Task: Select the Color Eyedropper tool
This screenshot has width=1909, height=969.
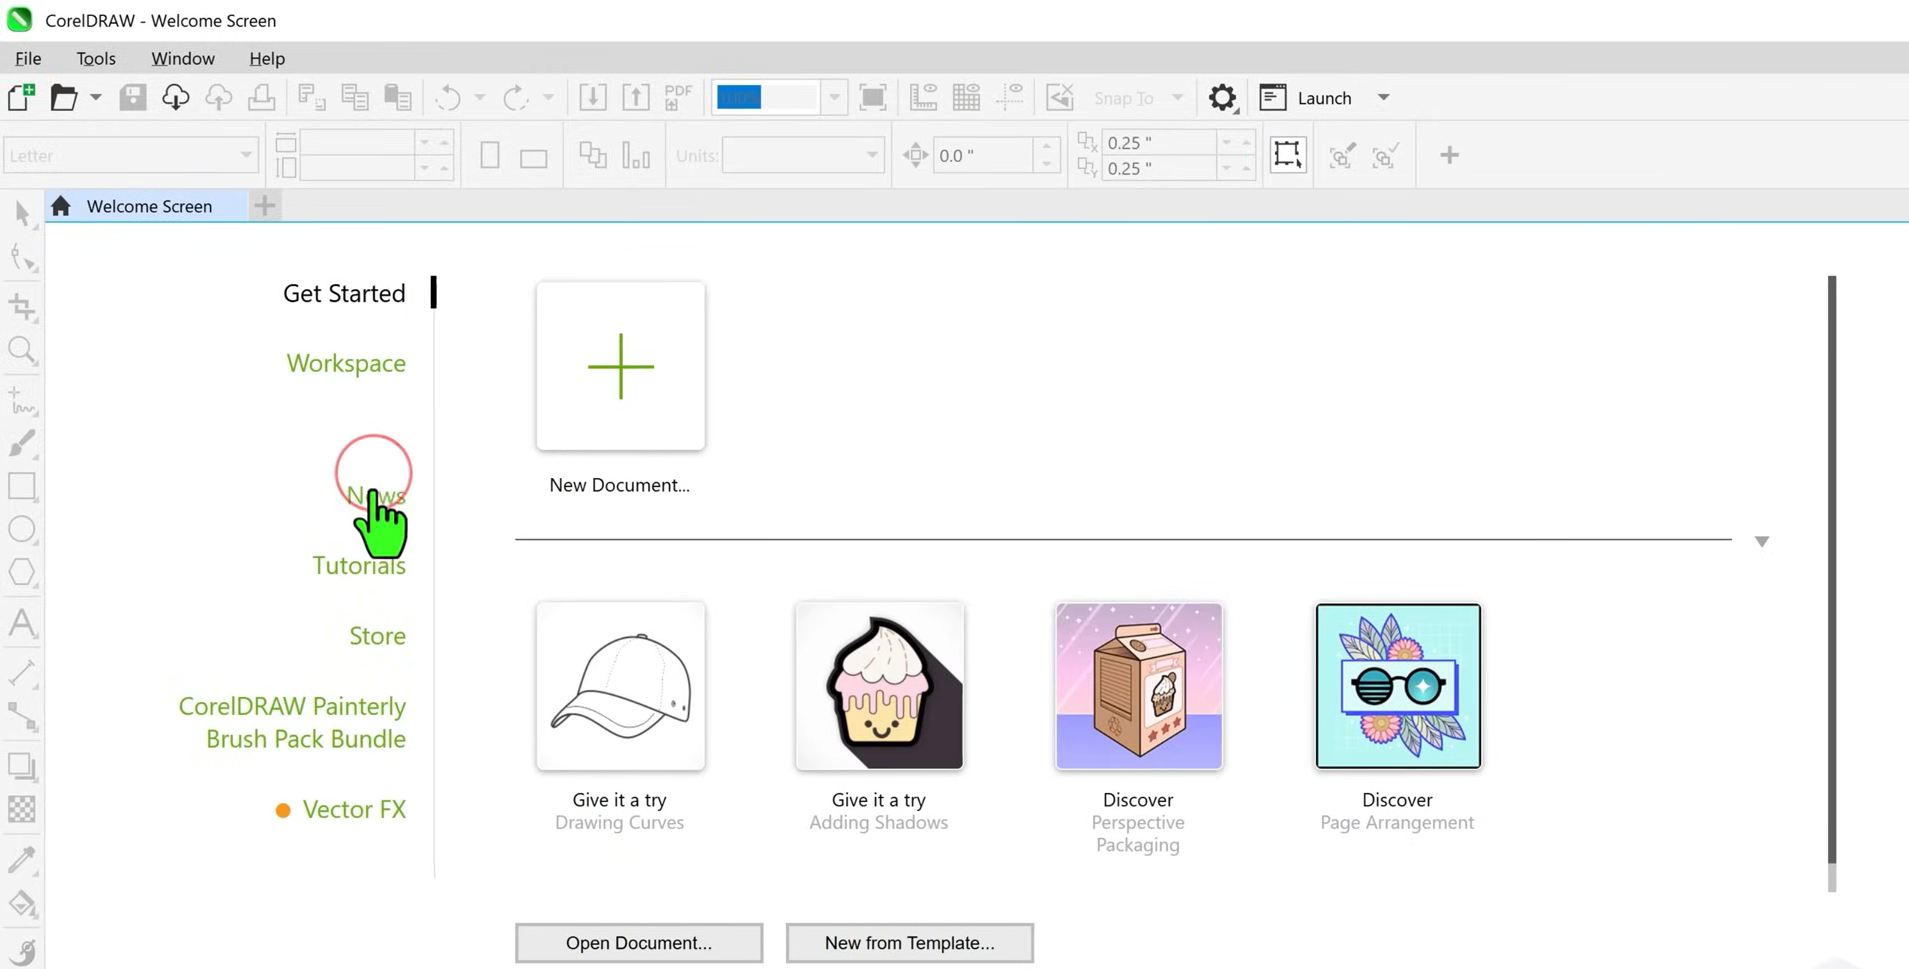Action: click(x=22, y=859)
